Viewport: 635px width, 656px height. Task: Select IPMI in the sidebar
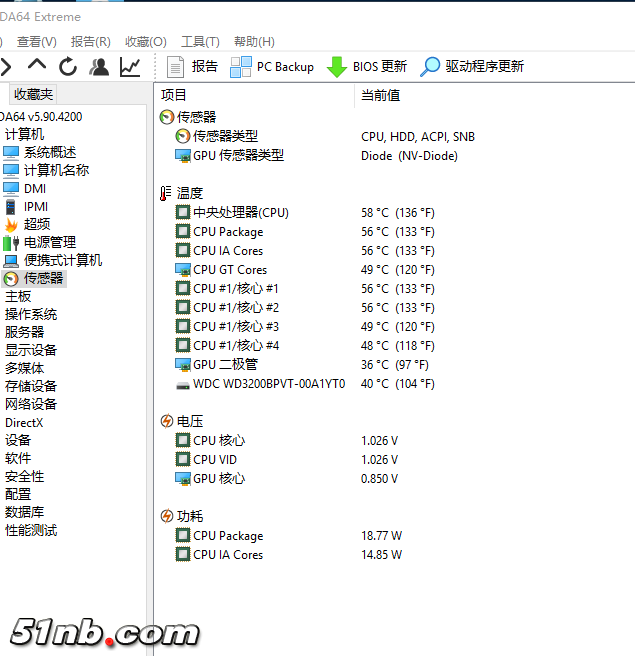(26, 207)
